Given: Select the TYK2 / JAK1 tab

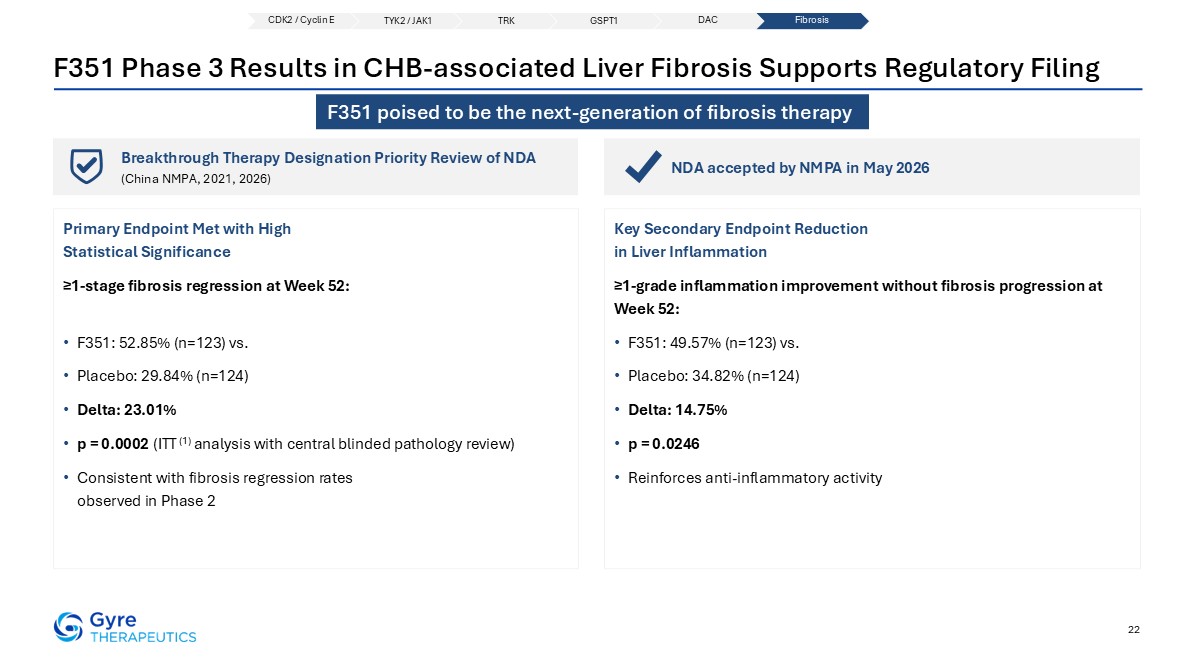Looking at the screenshot, I should pos(407,21).
